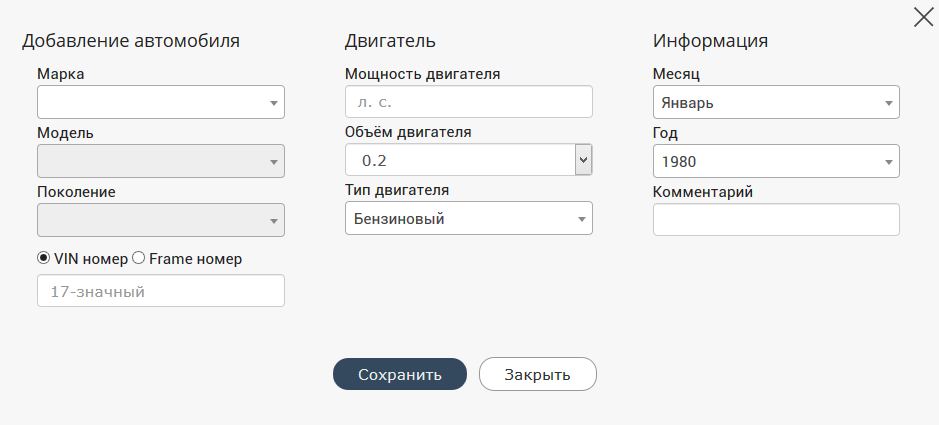Close the dialog with the X icon

(x=923, y=17)
